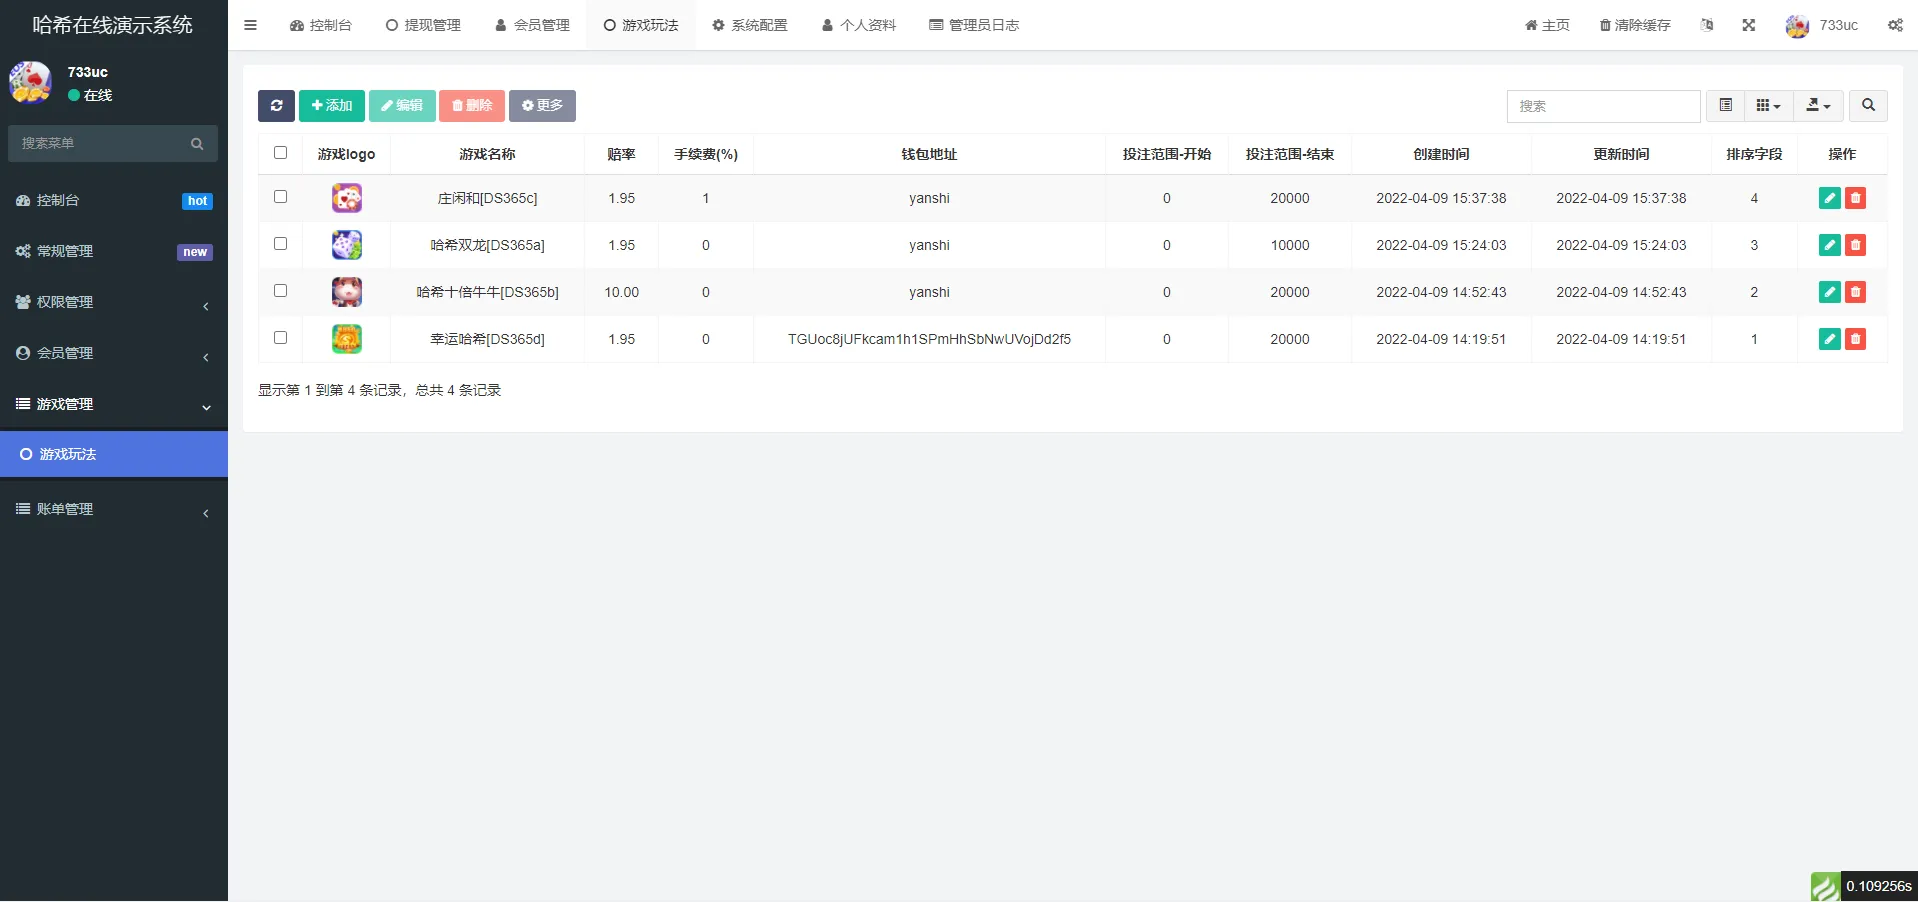
Task: Click the refresh table button
Action: tap(276, 106)
